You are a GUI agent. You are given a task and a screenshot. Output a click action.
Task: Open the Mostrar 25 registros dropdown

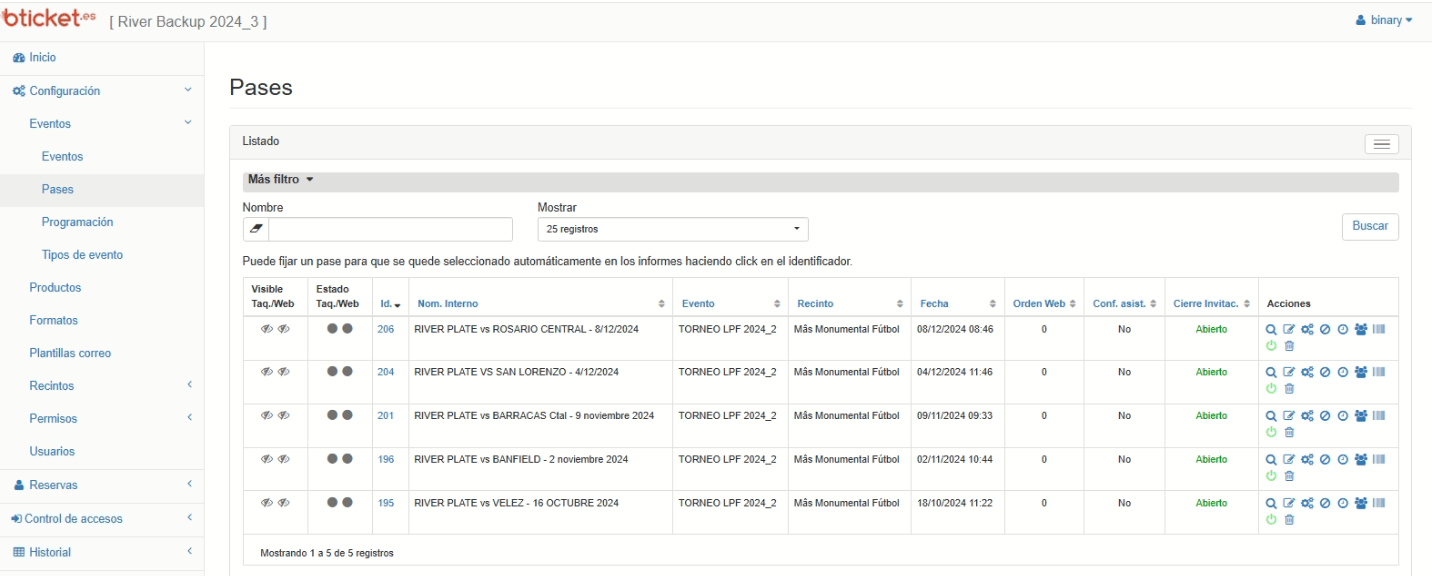point(673,229)
